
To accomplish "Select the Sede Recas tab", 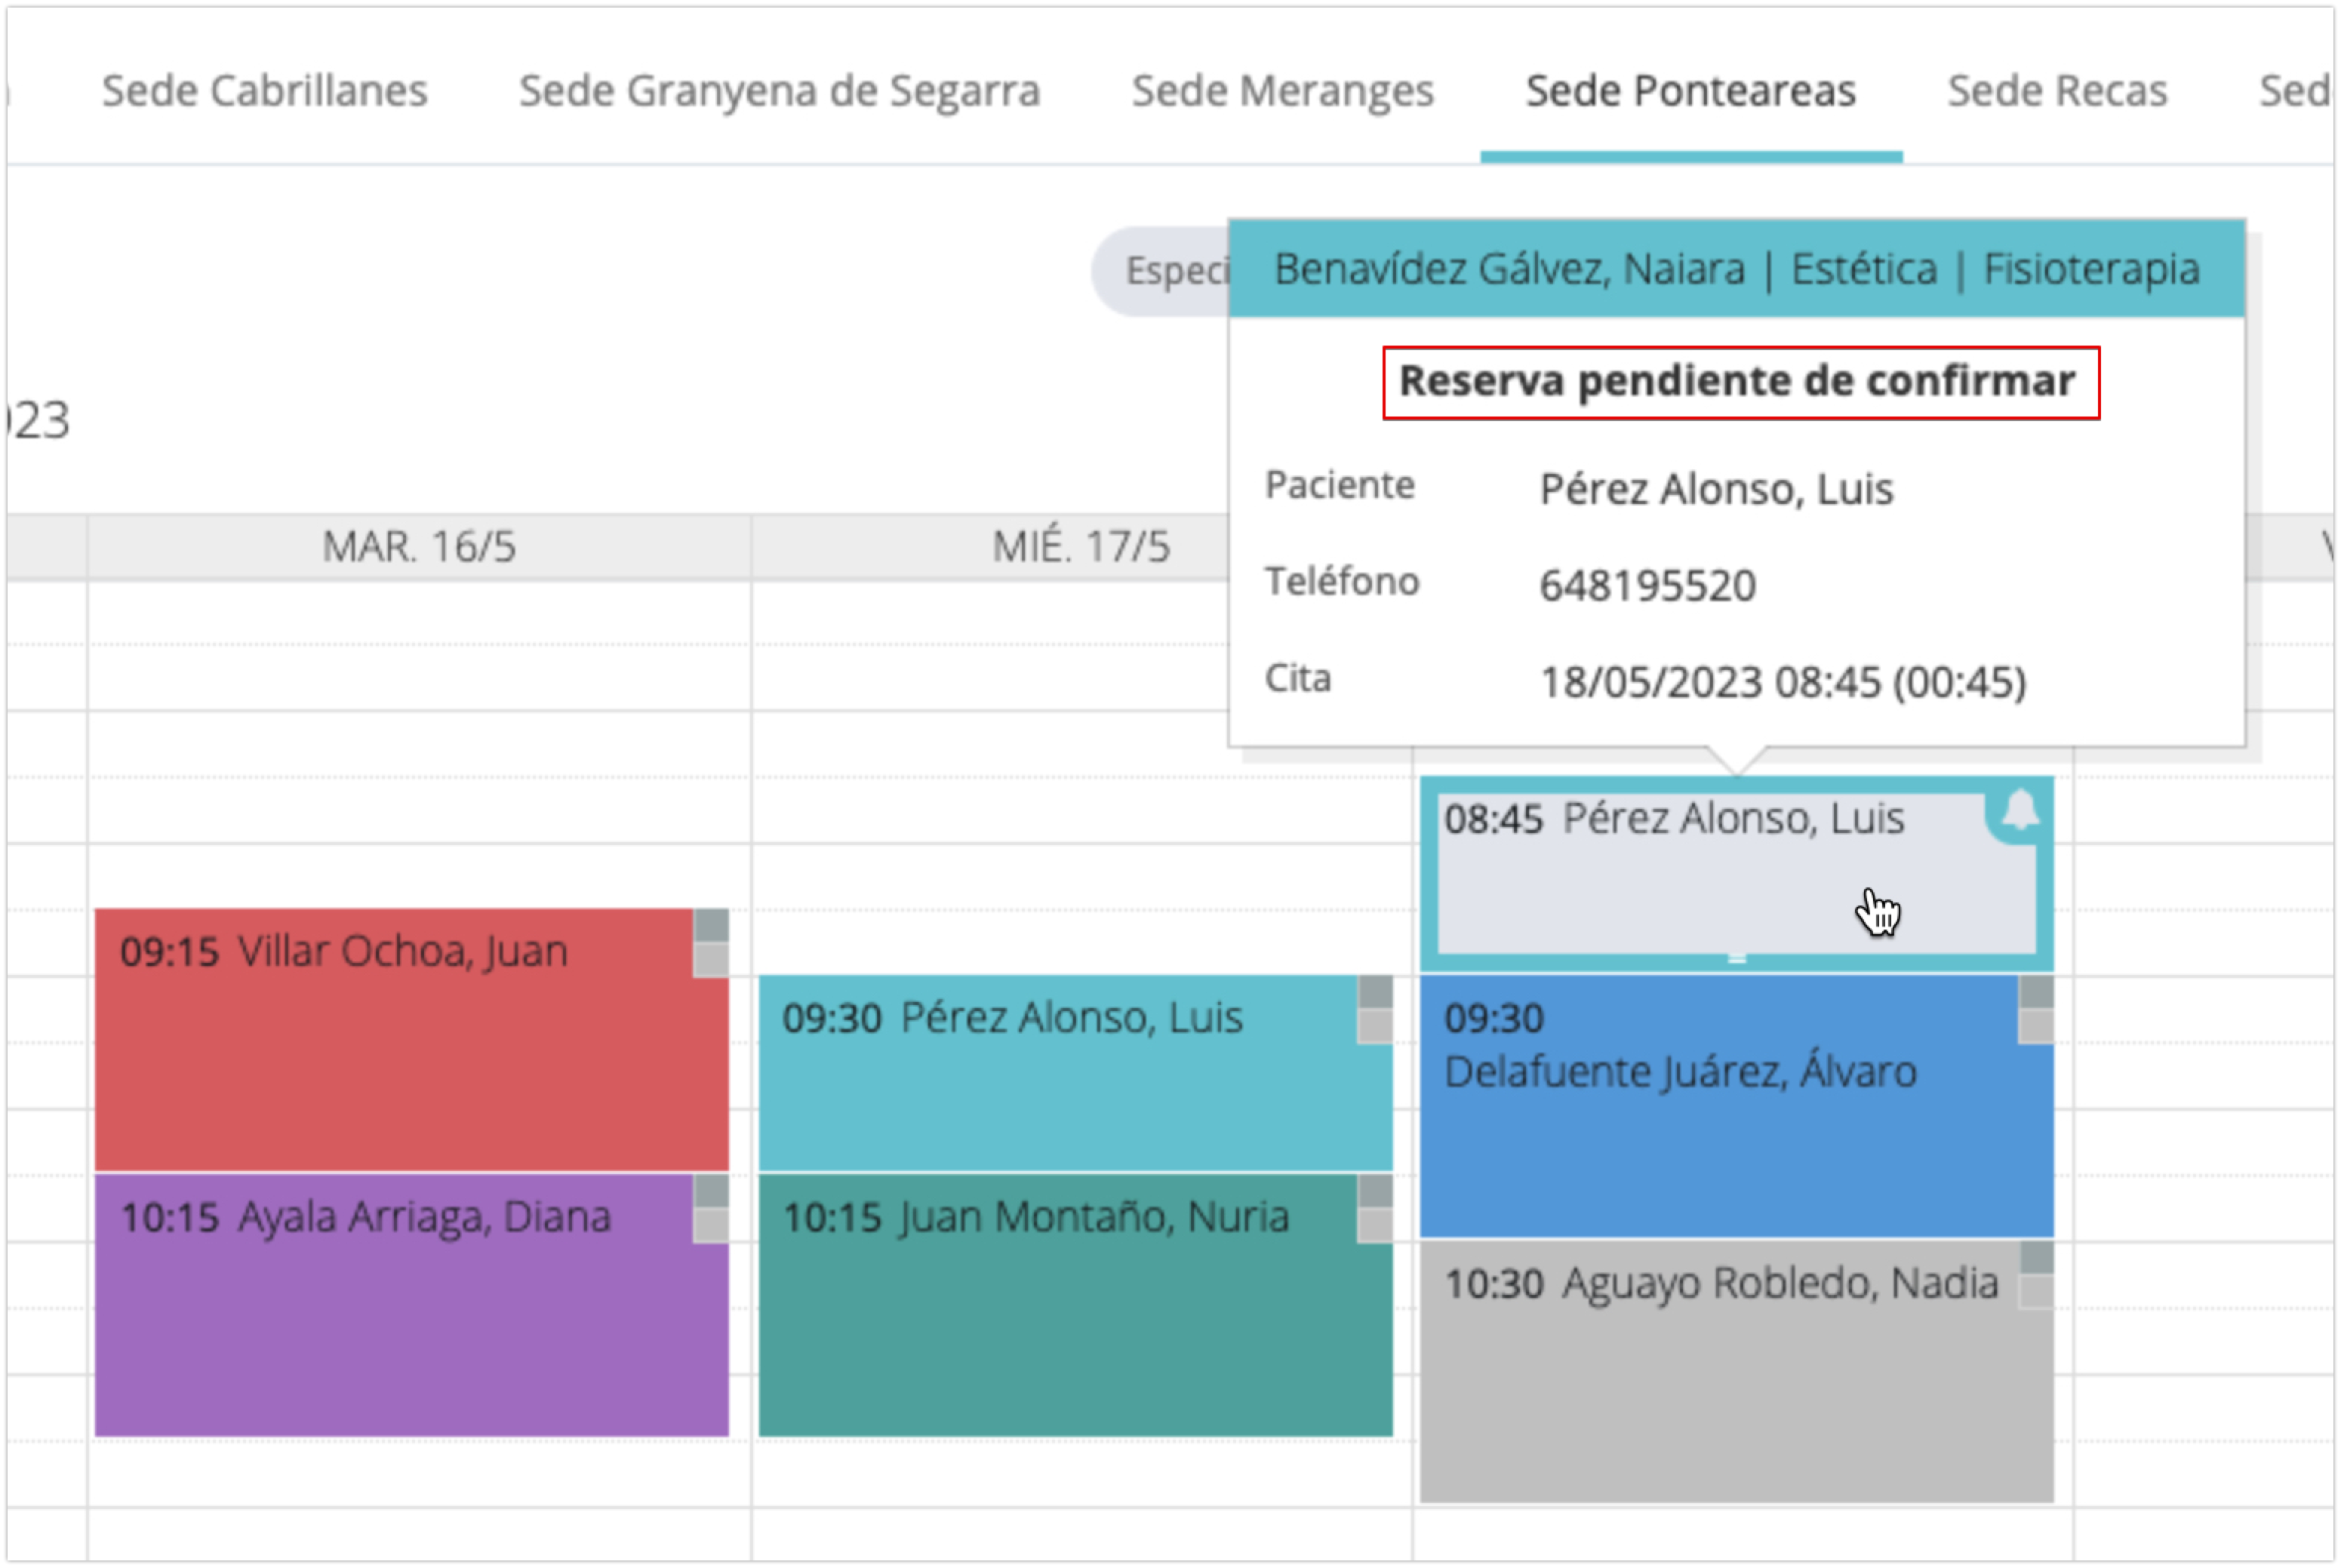I will pyautogui.click(x=2057, y=91).
